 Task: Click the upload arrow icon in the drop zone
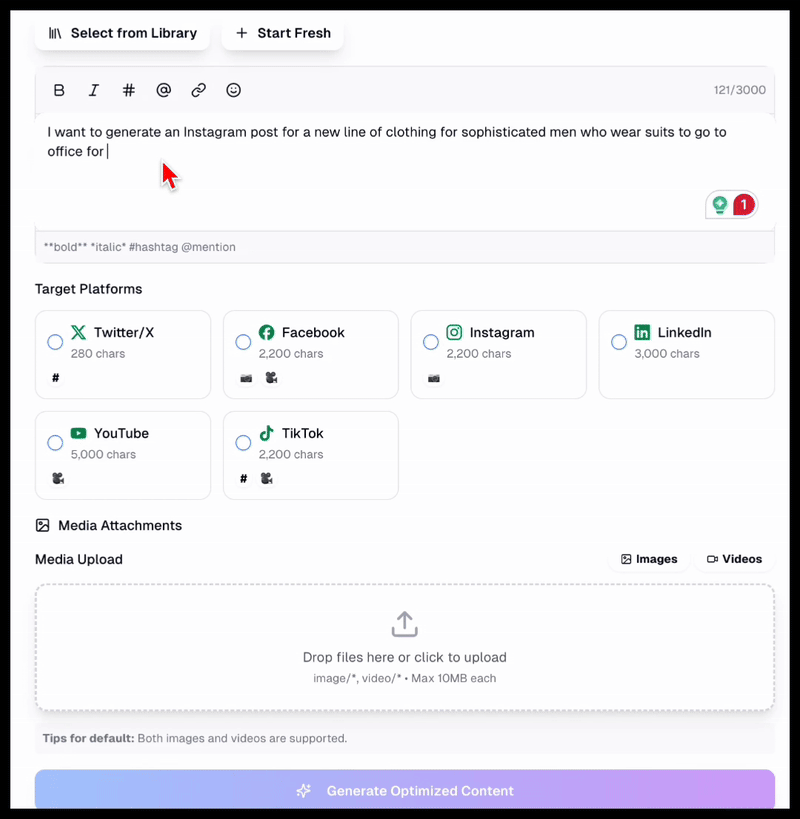pyautogui.click(x=404, y=622)
